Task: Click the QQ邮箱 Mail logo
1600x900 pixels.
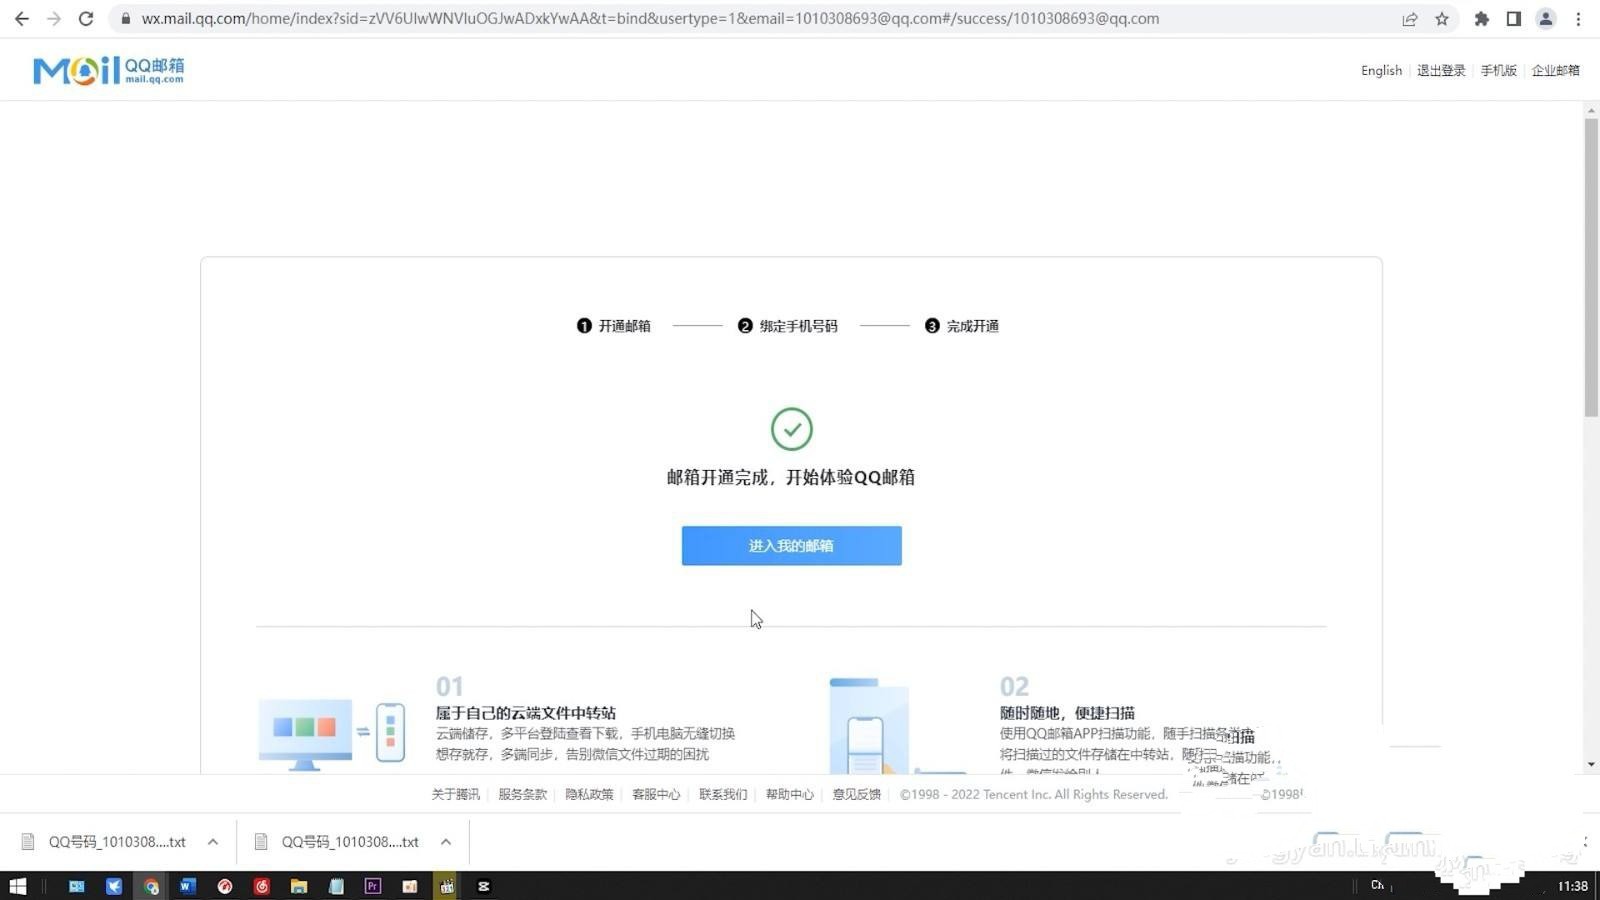Action: click(x=109, y=70)
